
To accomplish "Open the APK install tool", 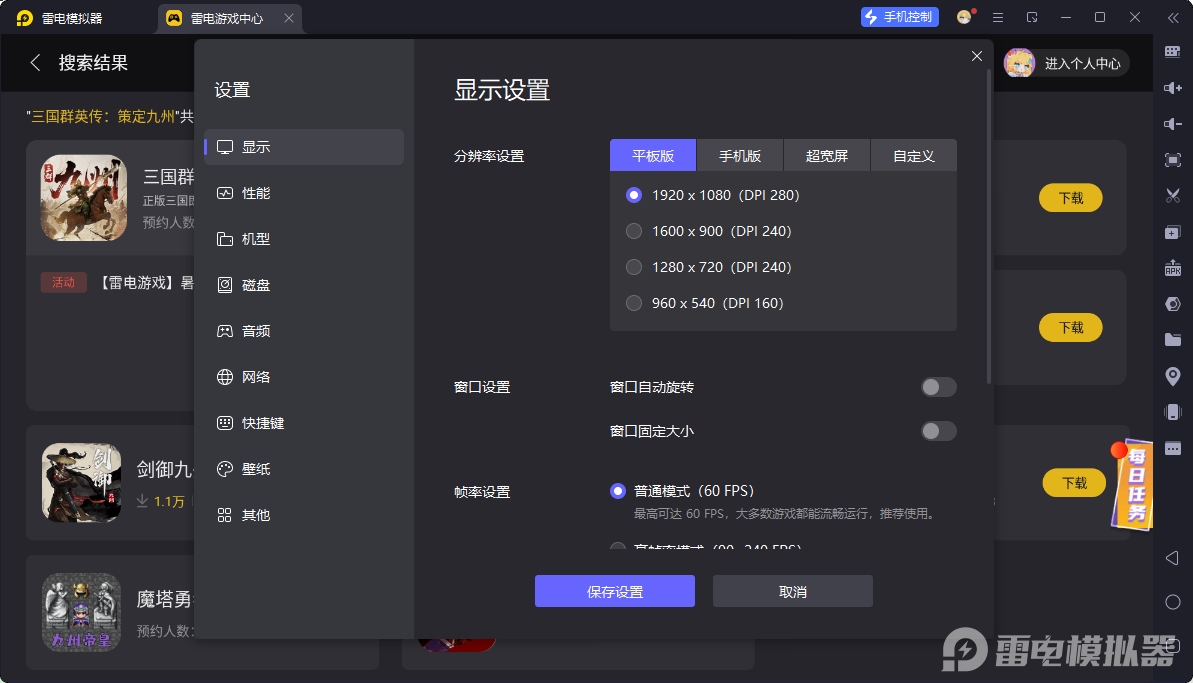I will click(1172, 267).
